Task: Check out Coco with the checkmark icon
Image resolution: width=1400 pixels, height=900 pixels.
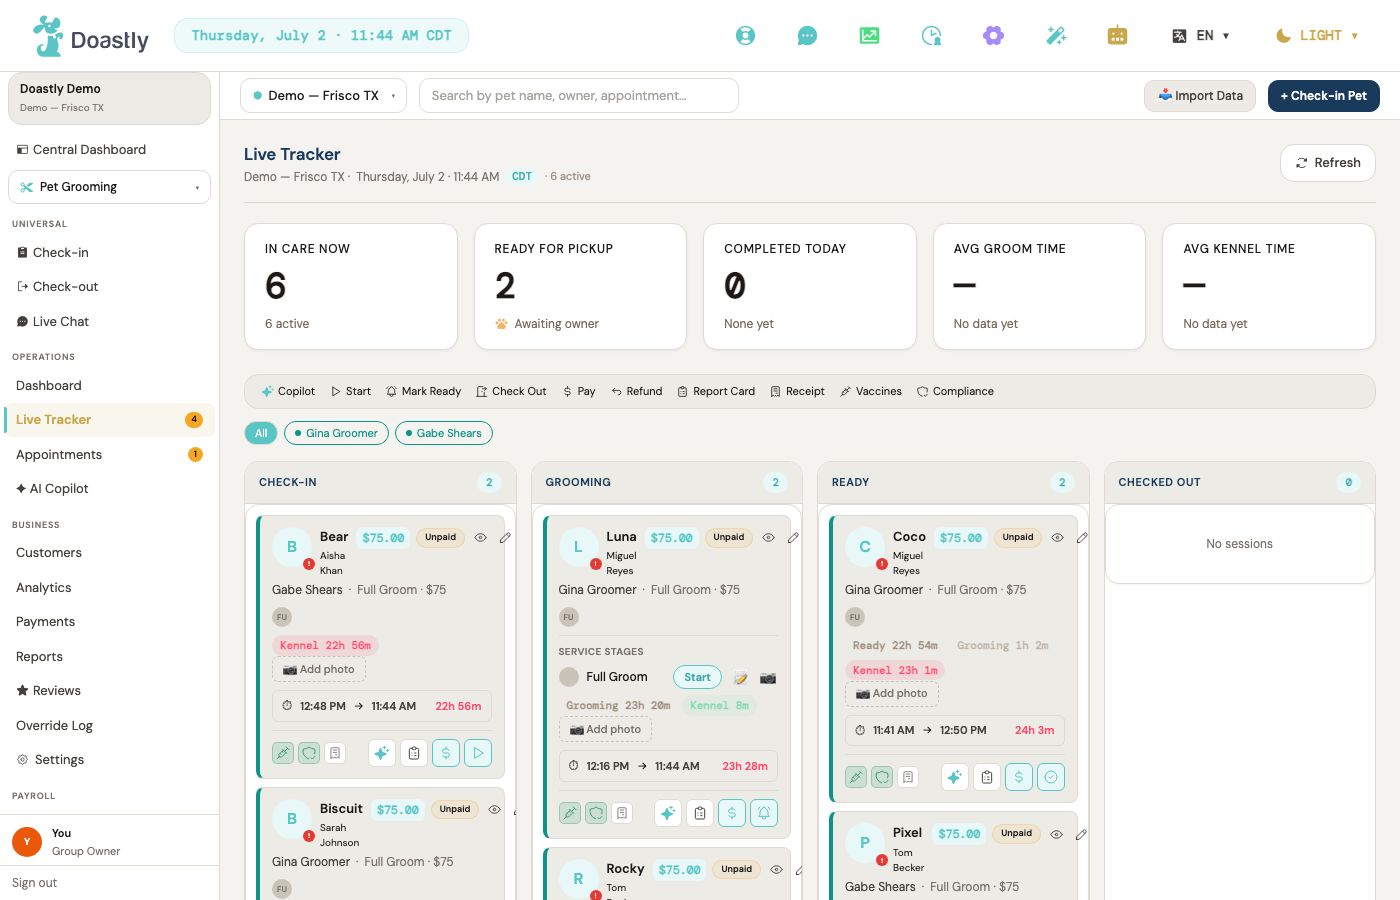Action: (1051, 777)
